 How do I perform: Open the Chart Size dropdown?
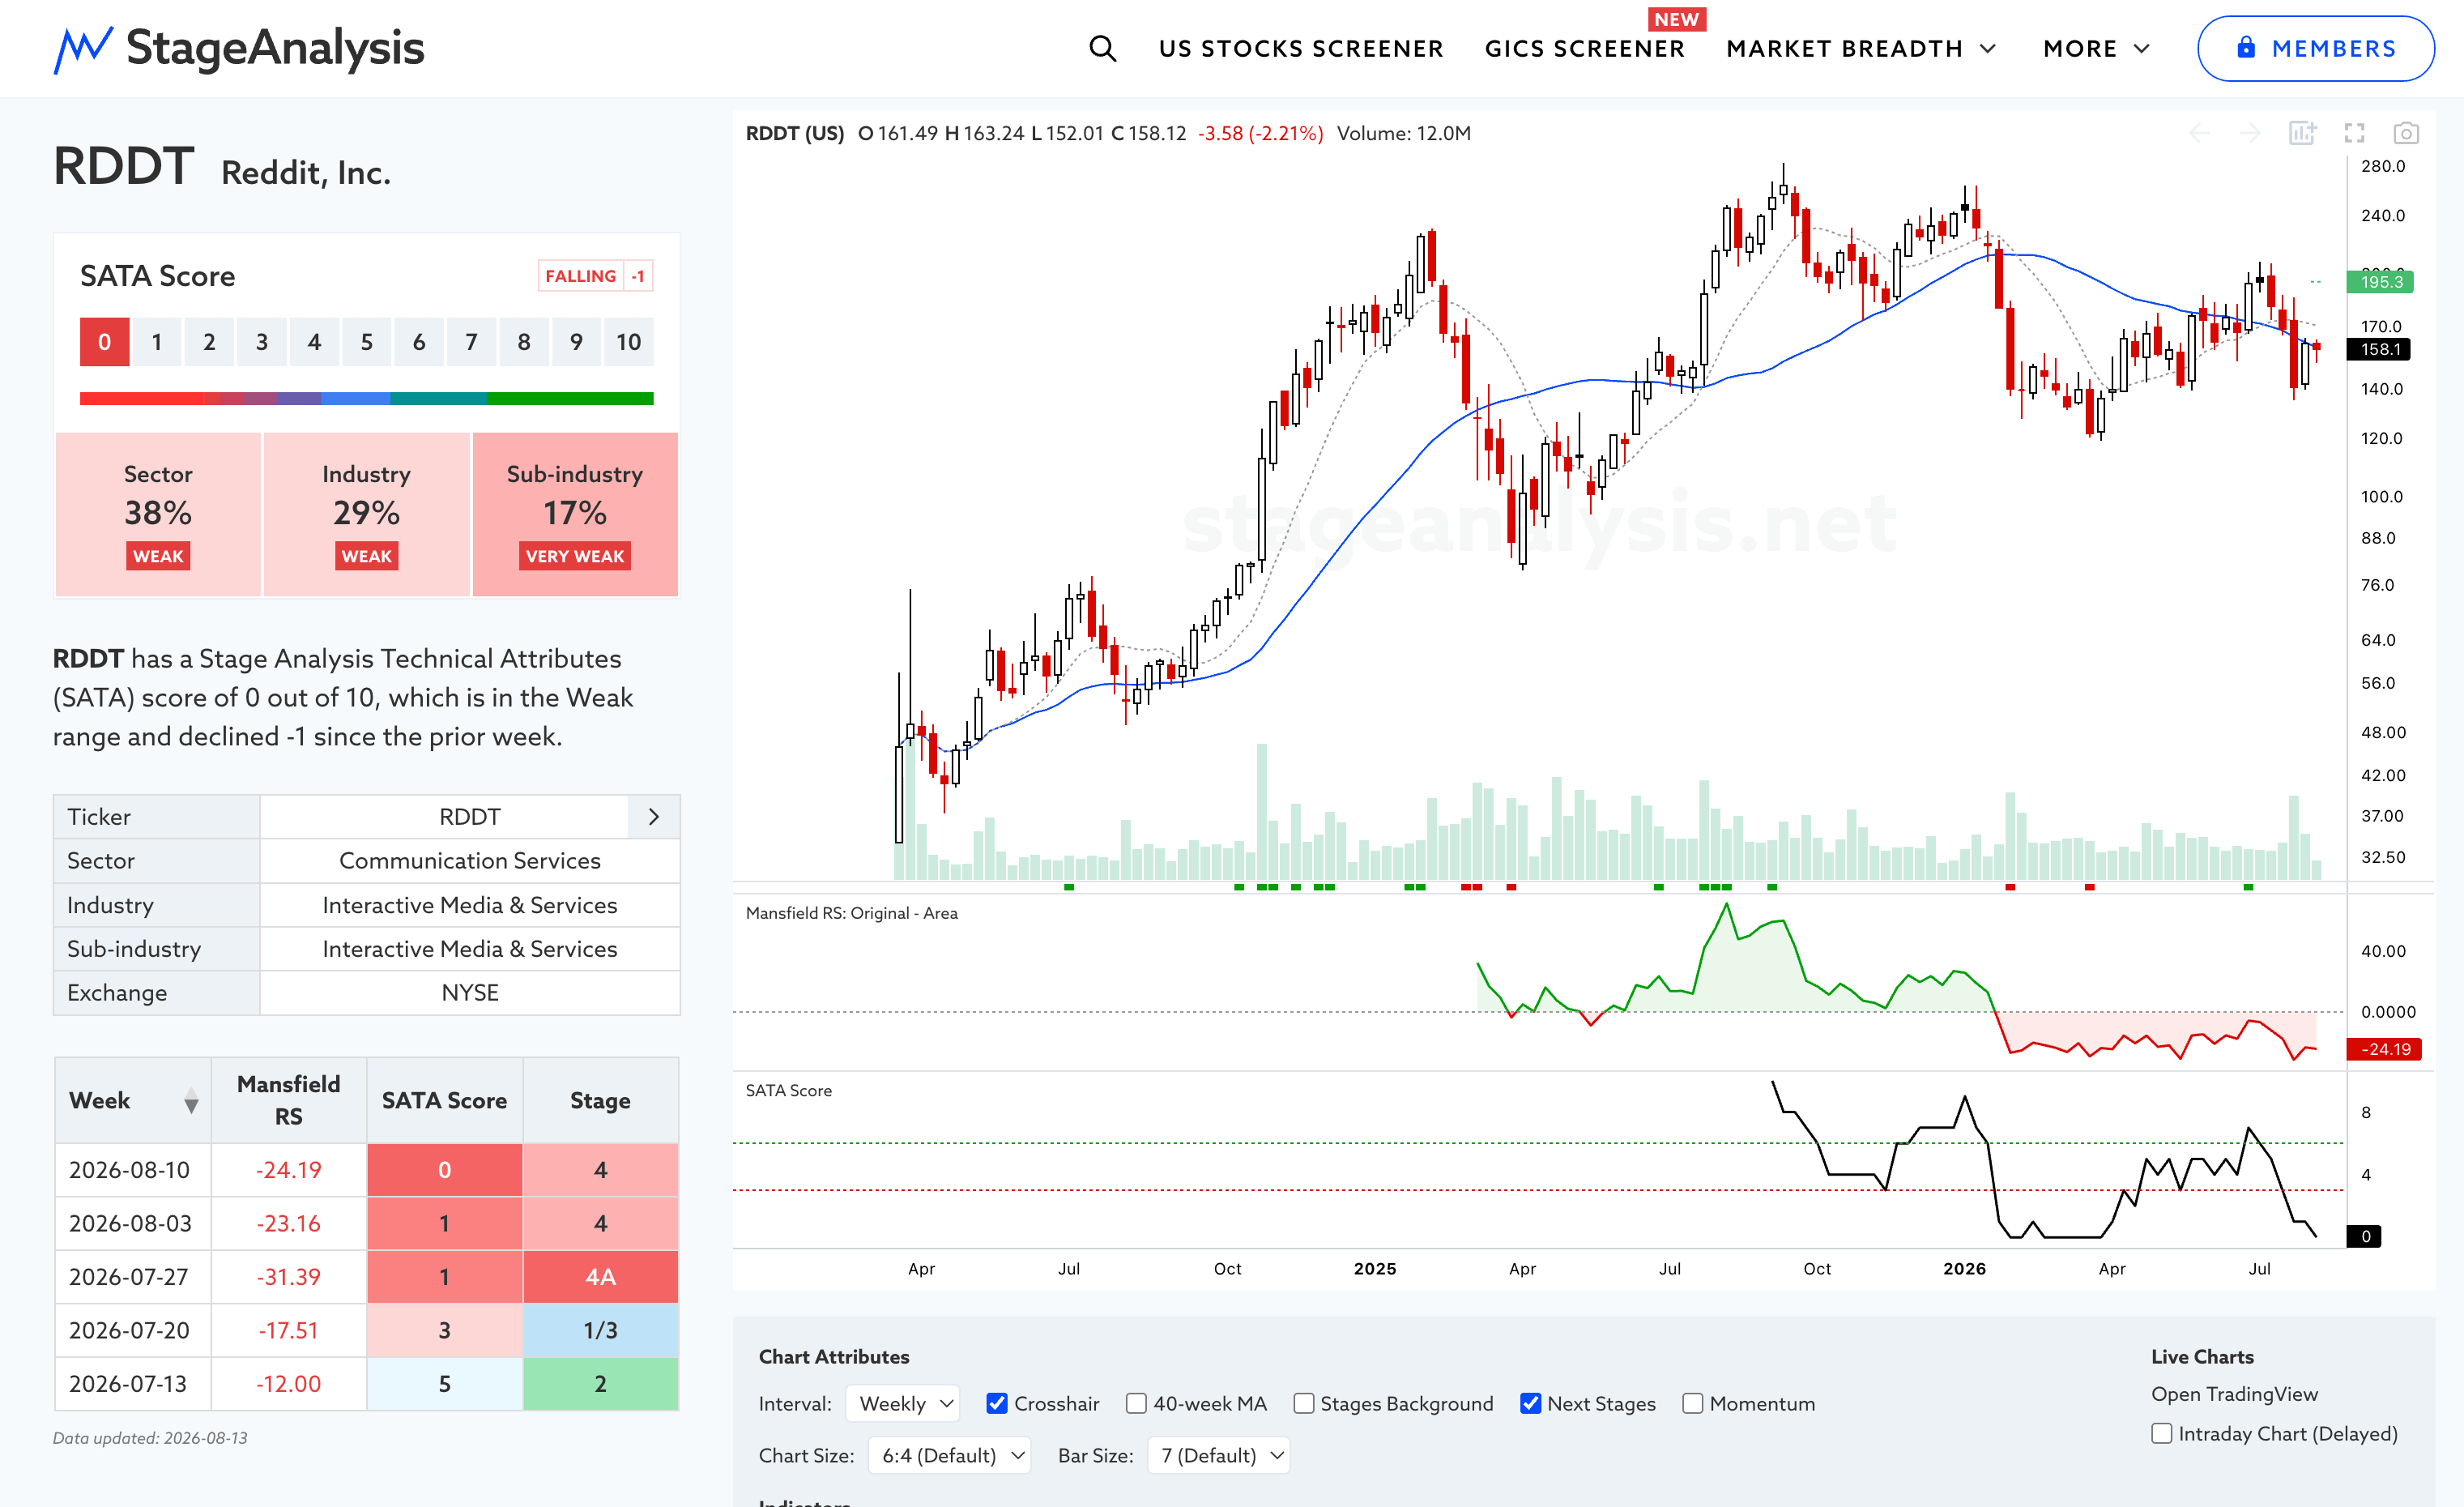(949, 1455)
